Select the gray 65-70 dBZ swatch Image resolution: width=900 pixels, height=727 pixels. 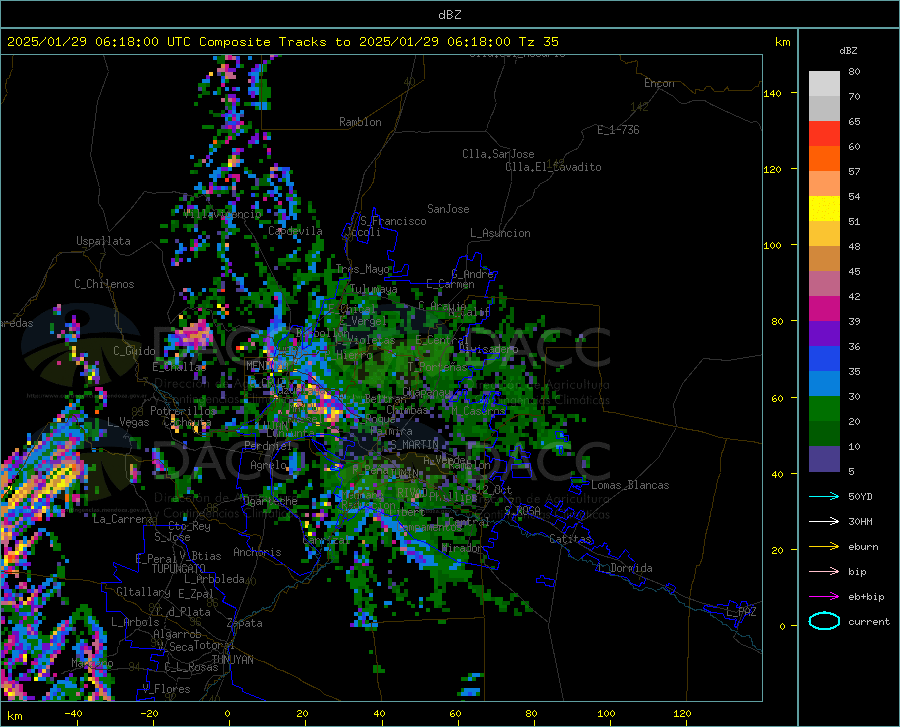coord(824,108)
